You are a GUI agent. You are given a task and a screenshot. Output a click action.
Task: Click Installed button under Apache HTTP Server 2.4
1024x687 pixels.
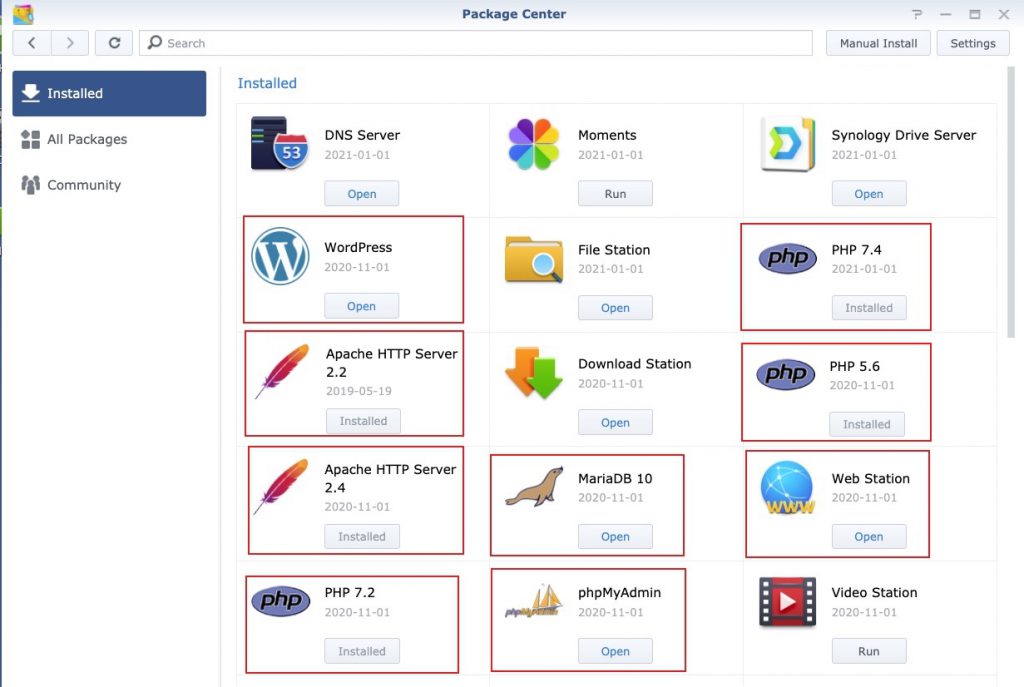pyautogui.click(x=362, y=537)
